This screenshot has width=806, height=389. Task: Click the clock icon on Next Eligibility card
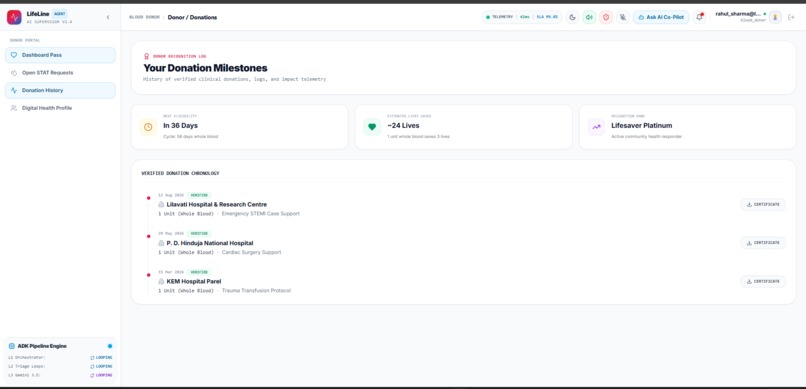point(148,127)
